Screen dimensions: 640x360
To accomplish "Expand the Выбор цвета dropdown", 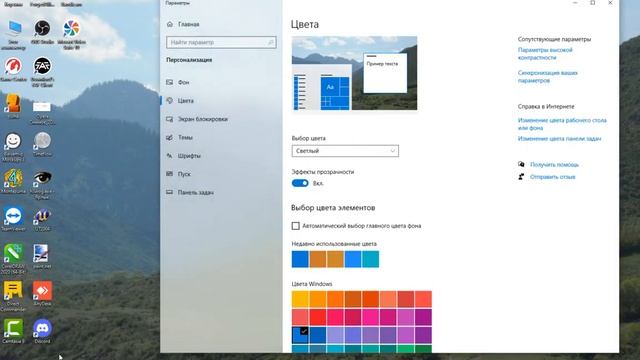I will [345, 151].
